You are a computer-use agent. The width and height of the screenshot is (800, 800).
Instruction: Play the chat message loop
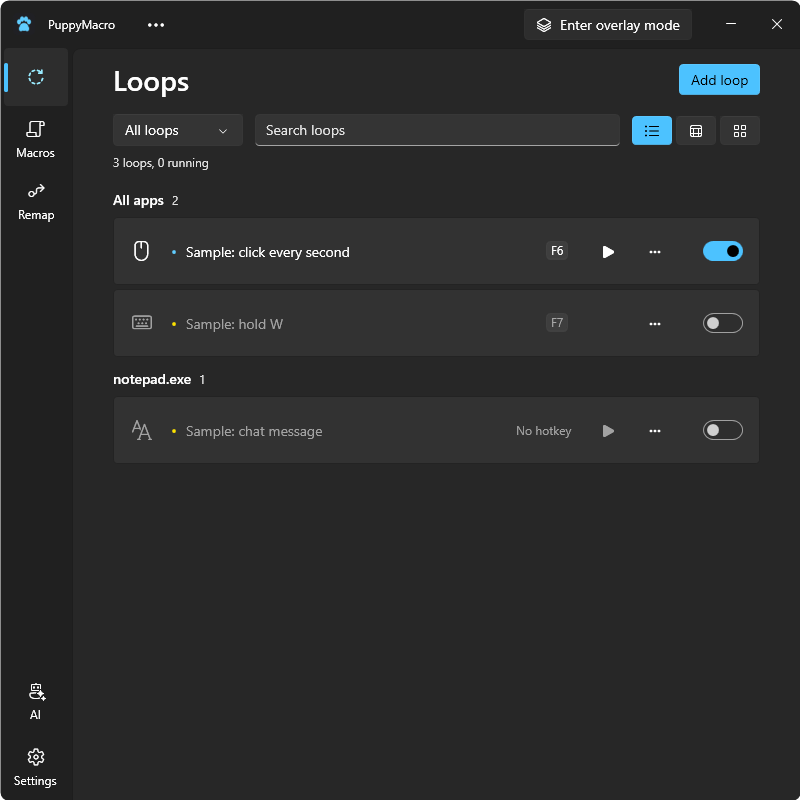(608, 431)
